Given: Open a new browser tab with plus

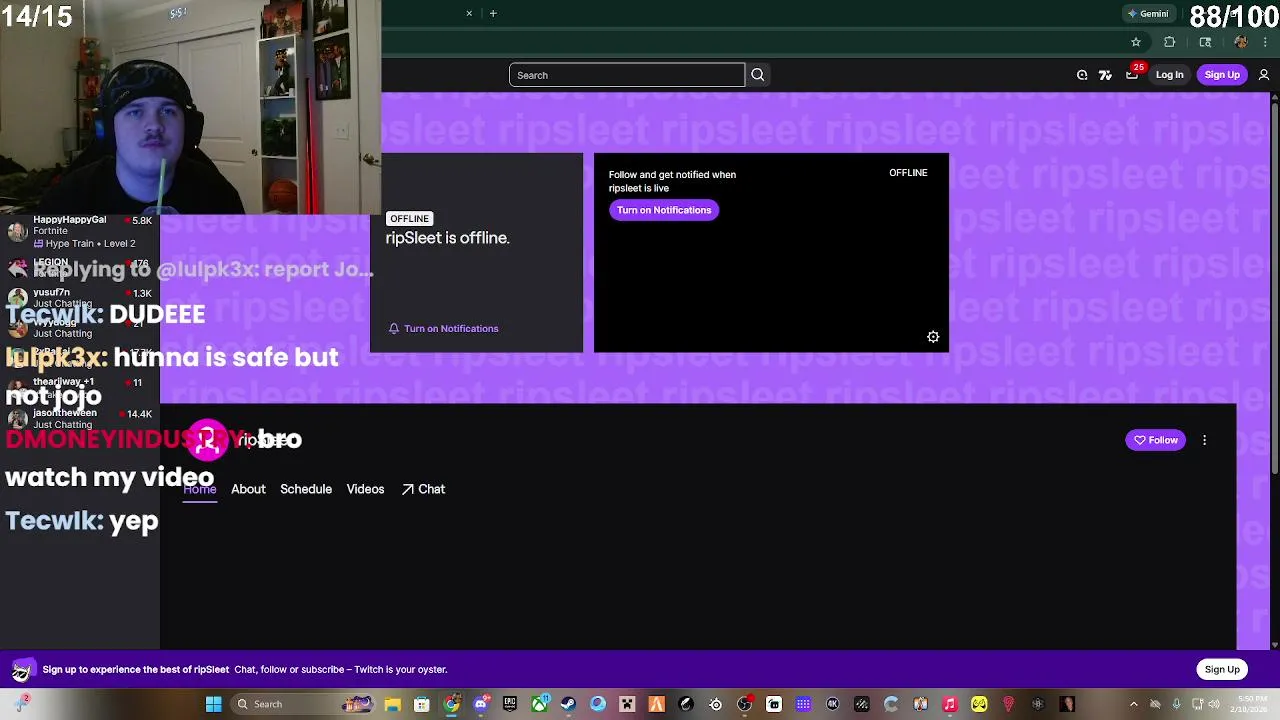Looking at the screenshot, I should [x=493, y=13].
